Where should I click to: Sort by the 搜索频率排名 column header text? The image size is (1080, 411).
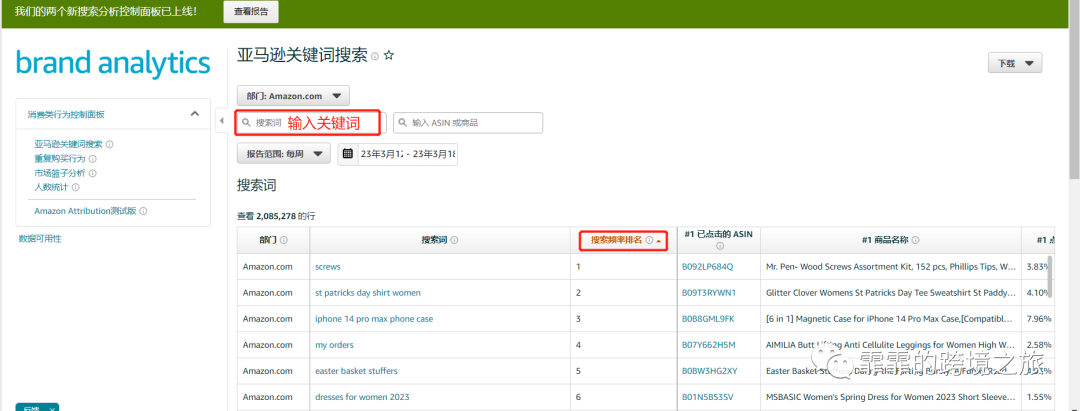coord(616,240)
